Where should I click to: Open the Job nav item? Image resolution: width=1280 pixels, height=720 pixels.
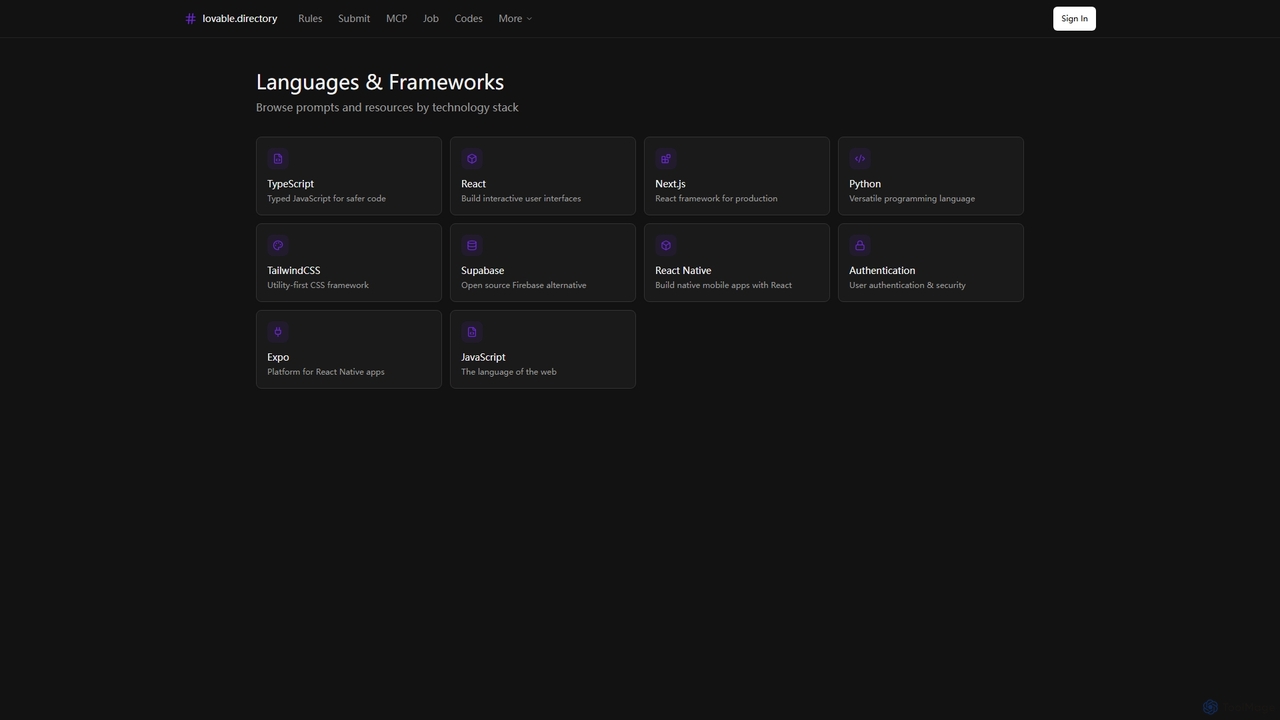[x=431, y=19]
